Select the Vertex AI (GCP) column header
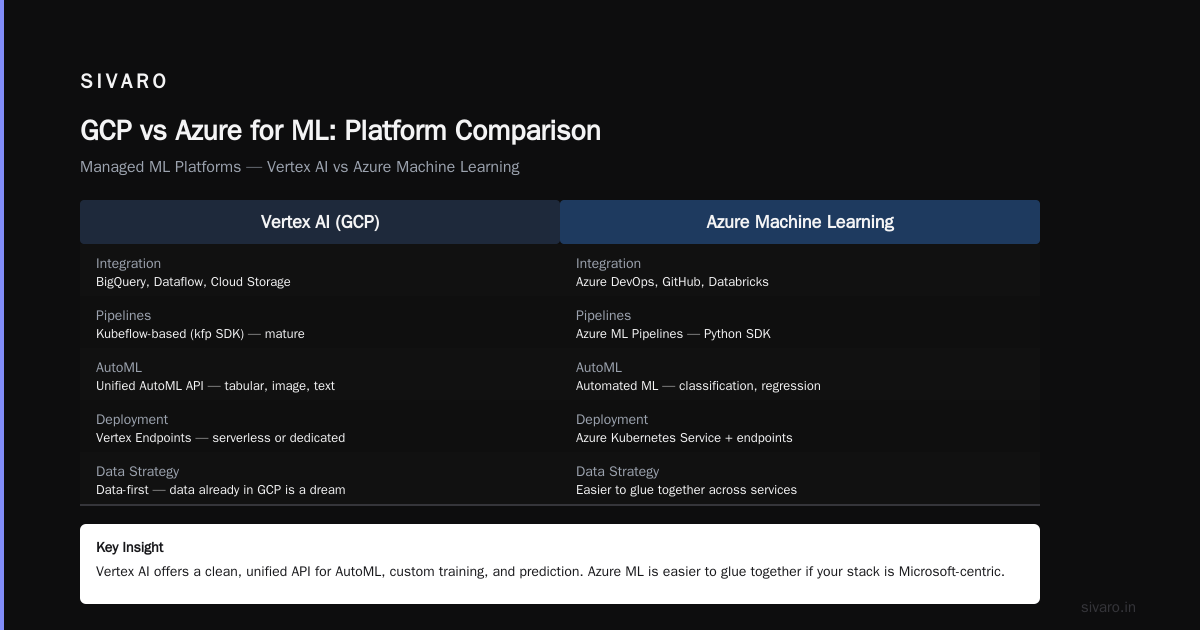This screenshot has height=630, width=1200. coord(320,222)
